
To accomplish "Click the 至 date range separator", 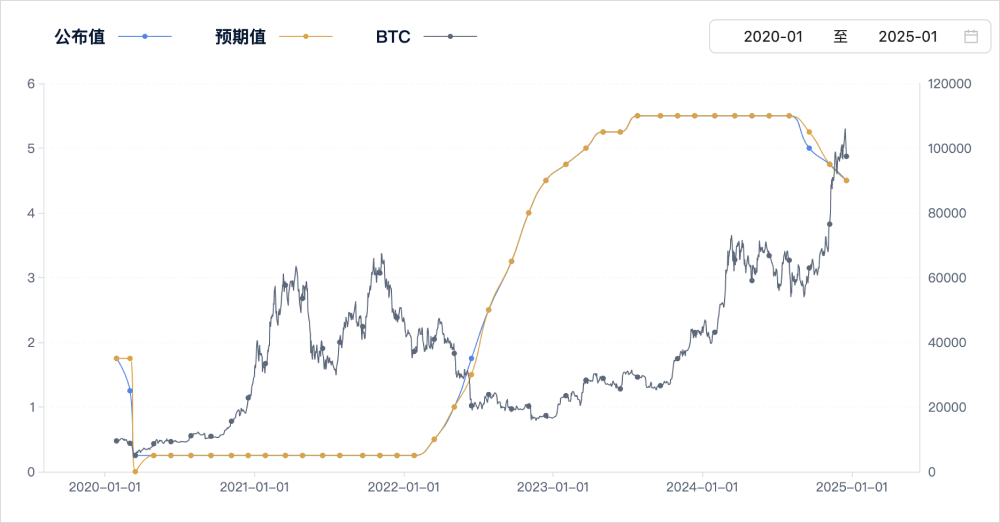I will point(841,37).
